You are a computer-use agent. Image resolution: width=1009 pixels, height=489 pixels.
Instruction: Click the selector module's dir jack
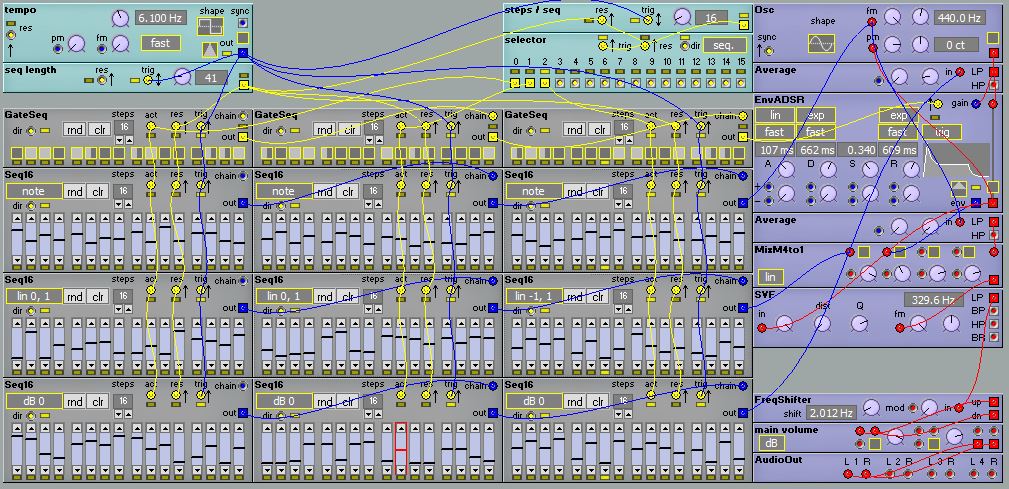point(685,46)
